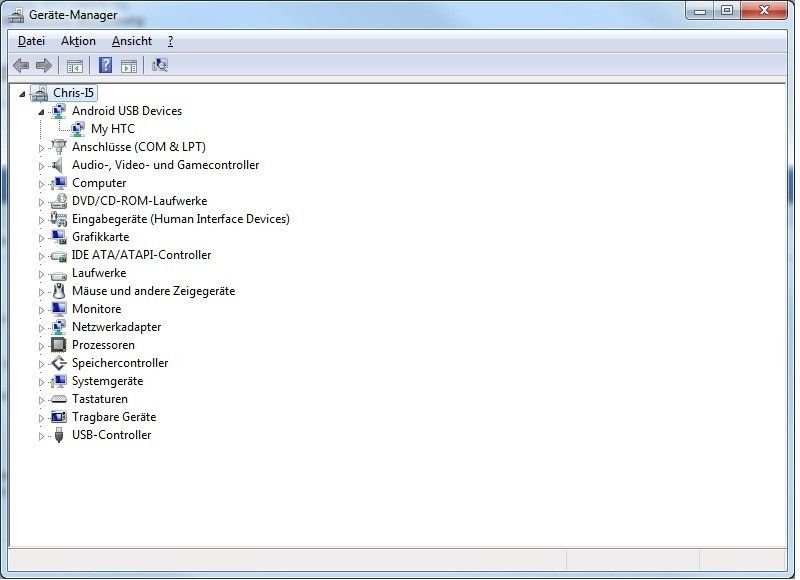Click the Audio-, Video- und Gamecontroller speaker icon
The image size is (800, 580).
pyautogui.click(x=58, y=165)
